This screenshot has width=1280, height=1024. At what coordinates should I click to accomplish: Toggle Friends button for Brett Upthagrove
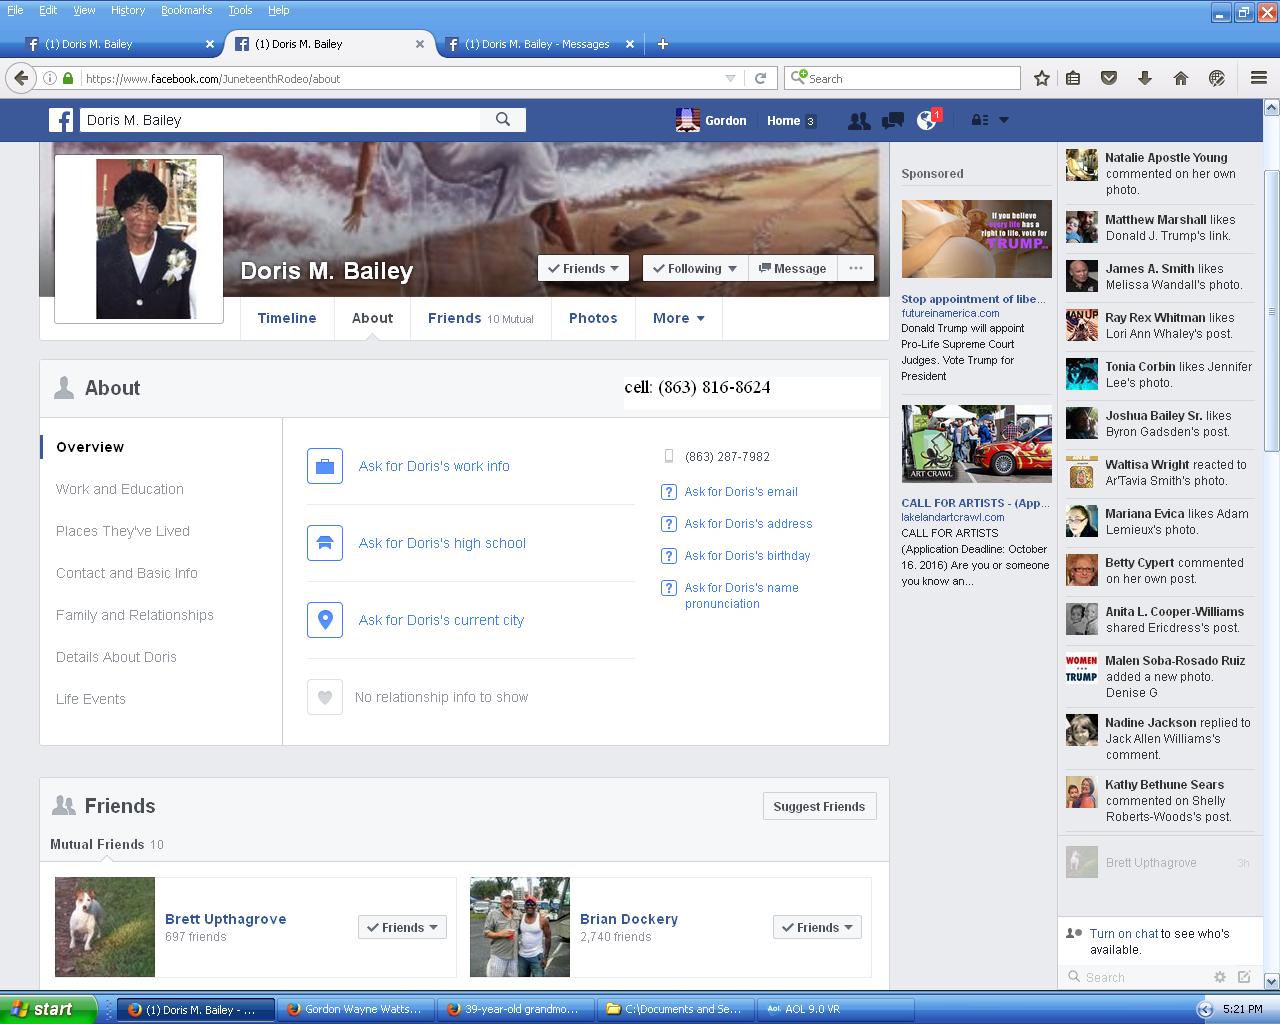(x=402, y=927)
